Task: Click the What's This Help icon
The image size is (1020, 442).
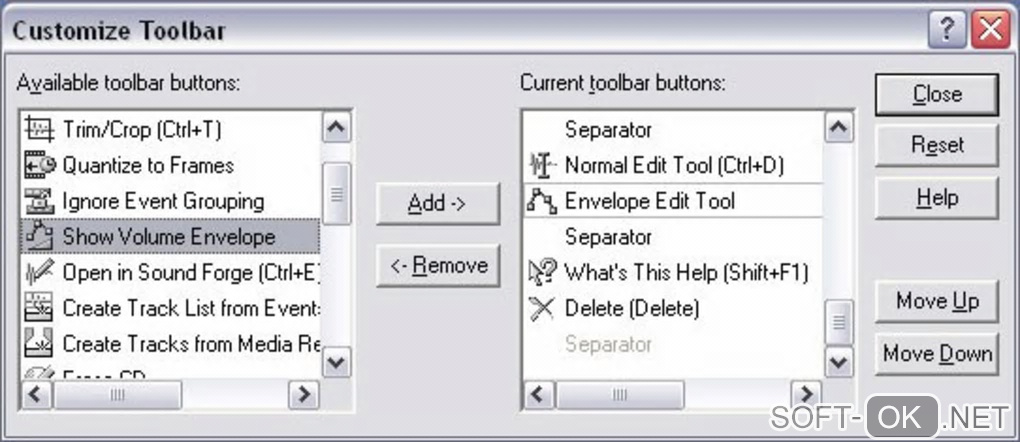Action: 542,272
